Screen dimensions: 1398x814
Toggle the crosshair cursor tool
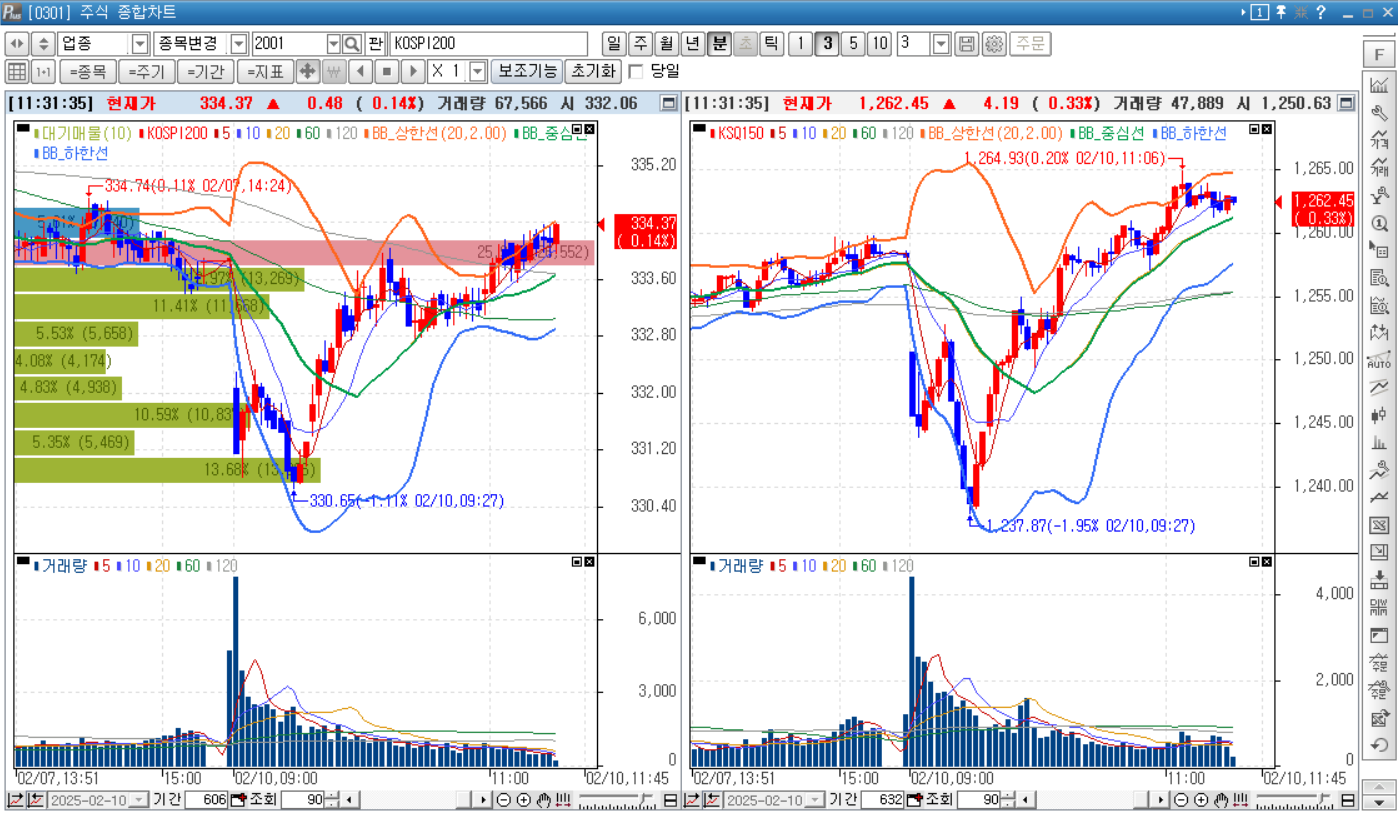click(x=308, y=72)
